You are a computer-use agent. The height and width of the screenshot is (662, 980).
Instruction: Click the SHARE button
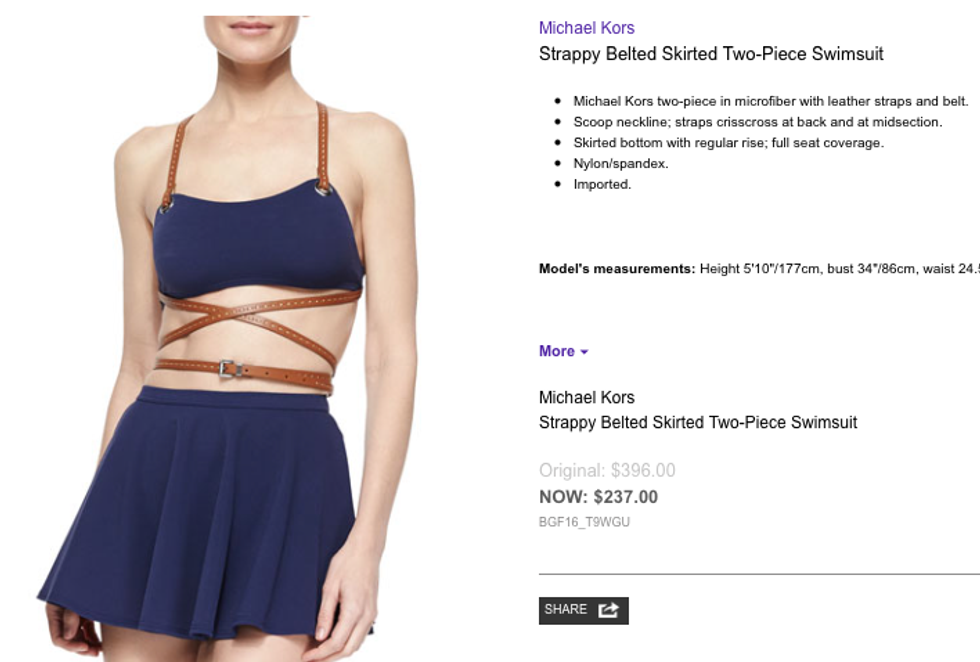[x=584, y=610]
